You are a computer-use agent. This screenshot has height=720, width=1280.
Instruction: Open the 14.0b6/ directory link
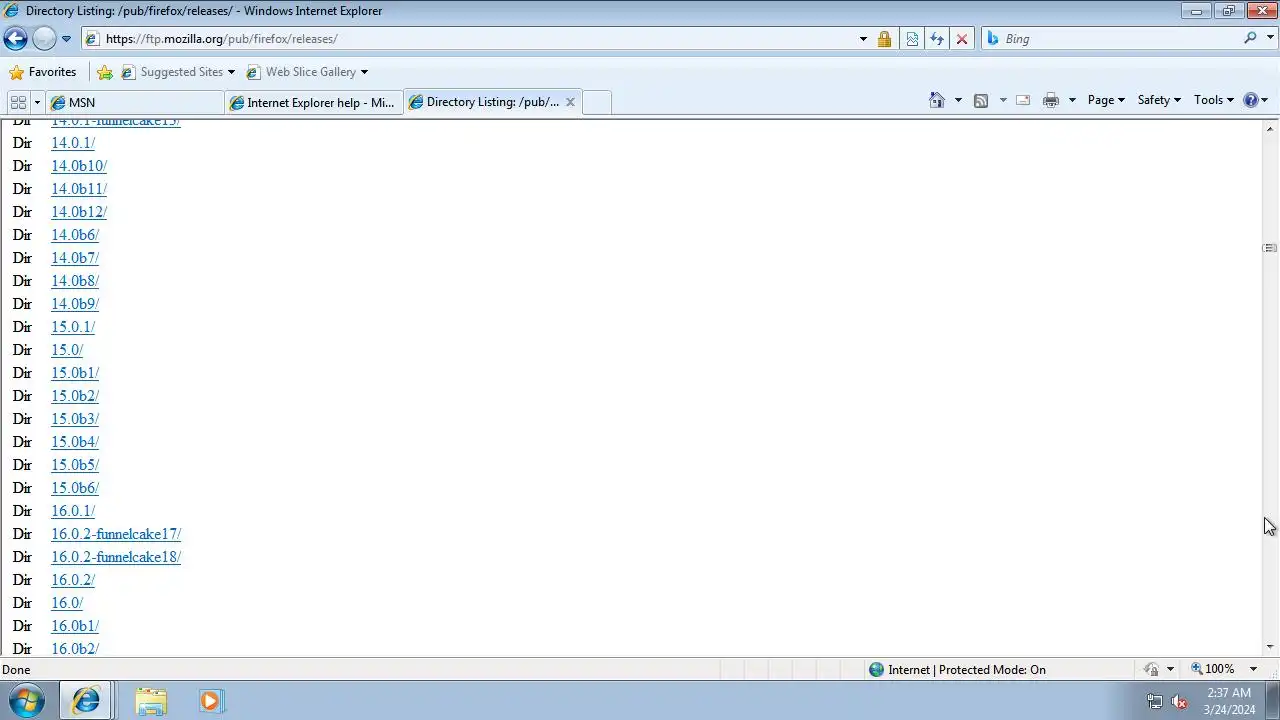75,235
